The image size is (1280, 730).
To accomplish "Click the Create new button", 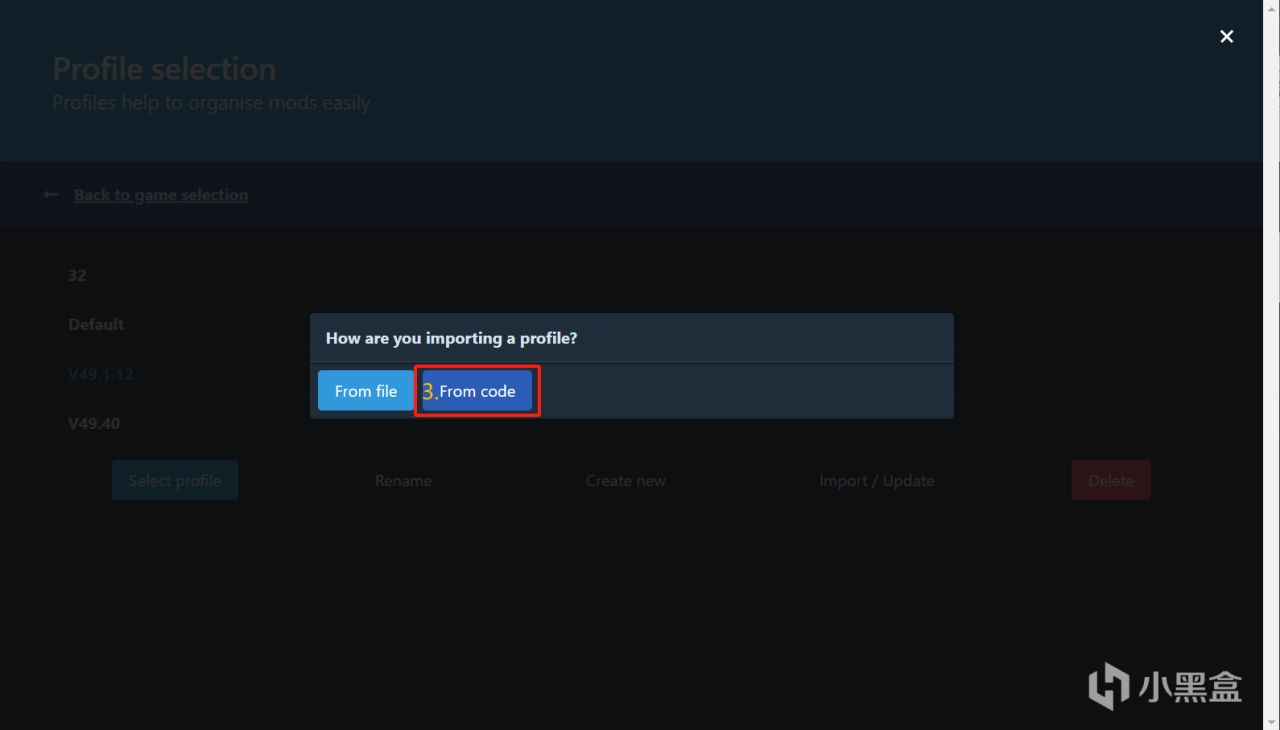I will pos(626,480).
